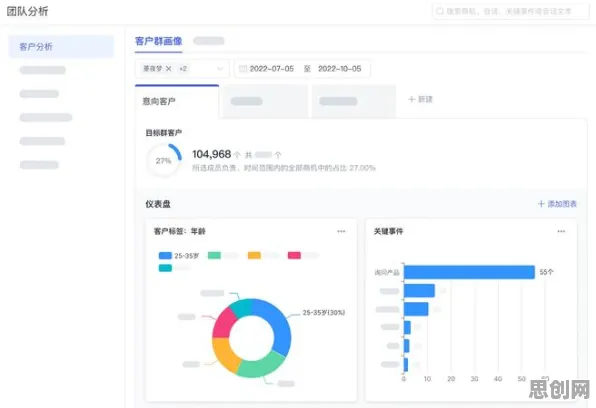596x408 pixels.
Task: Open the calendar icon in date range
Action: 243,69
